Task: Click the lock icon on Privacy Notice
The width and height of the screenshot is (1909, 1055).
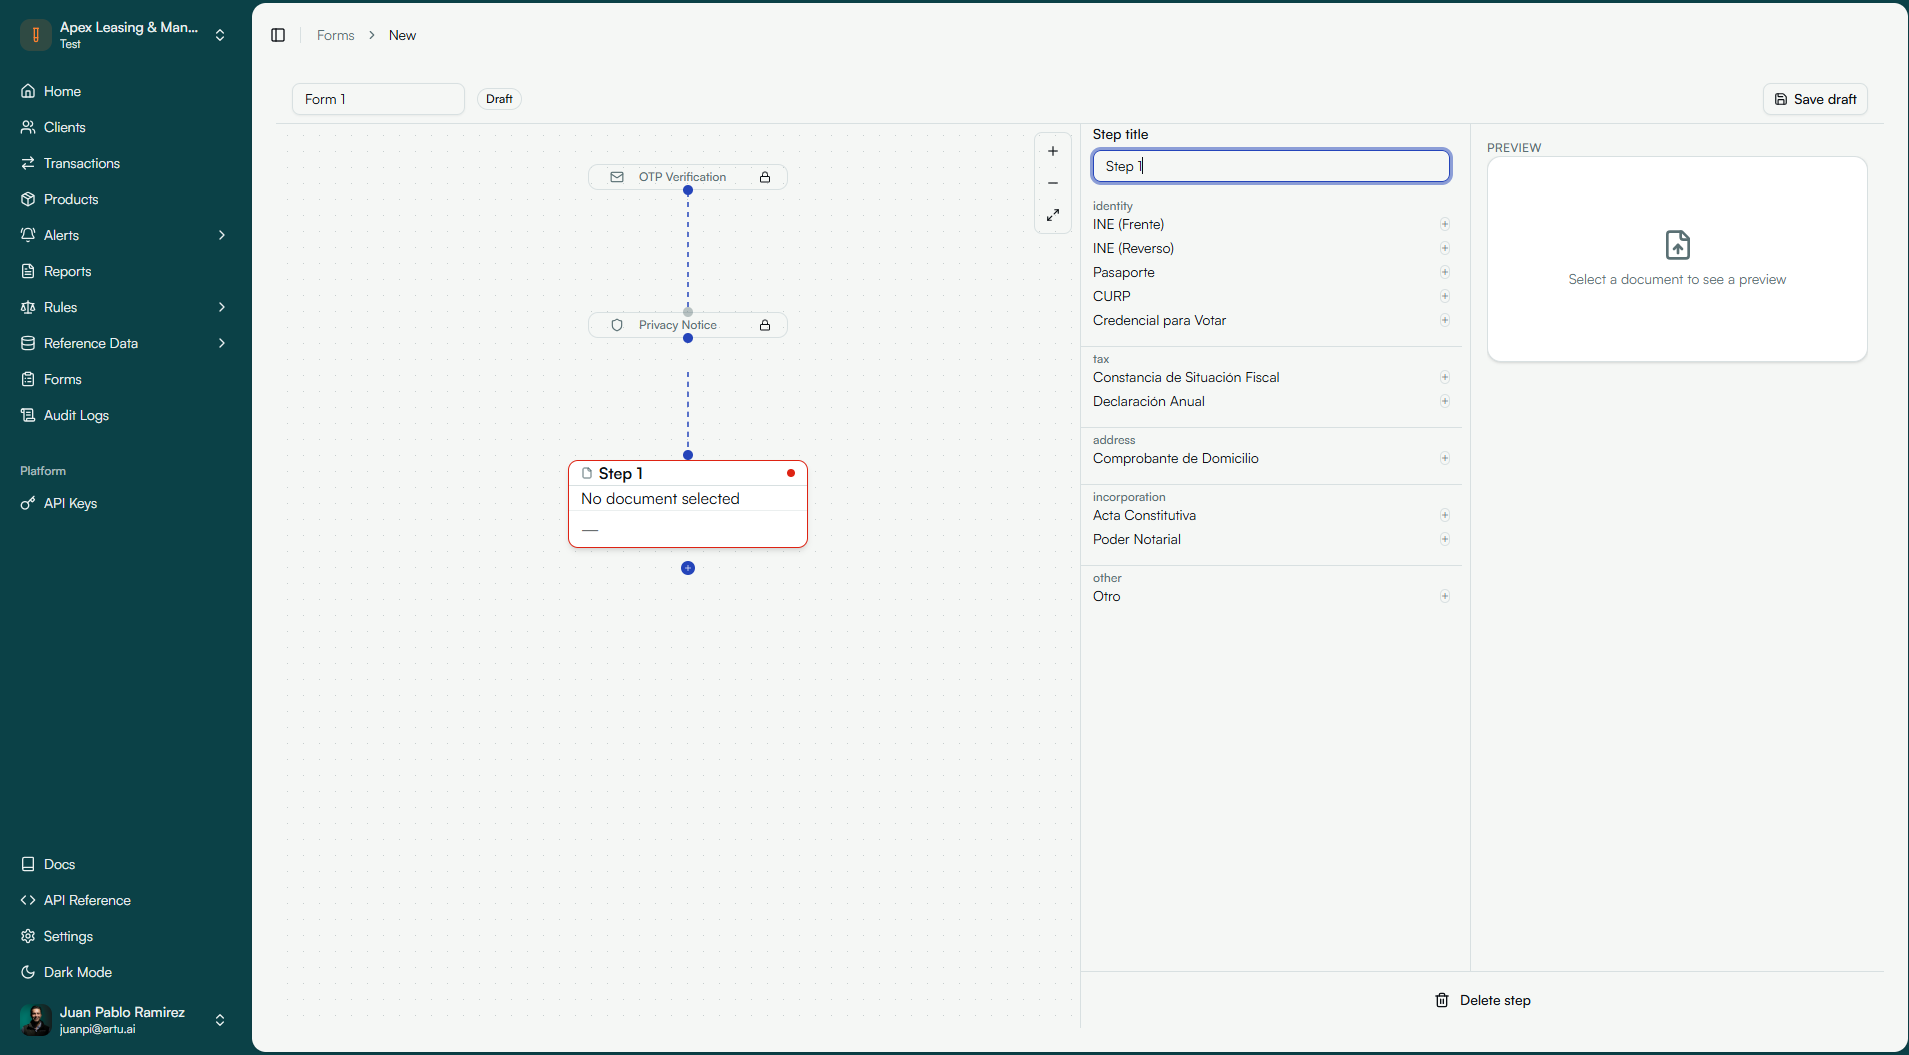Action: (765, 325)
